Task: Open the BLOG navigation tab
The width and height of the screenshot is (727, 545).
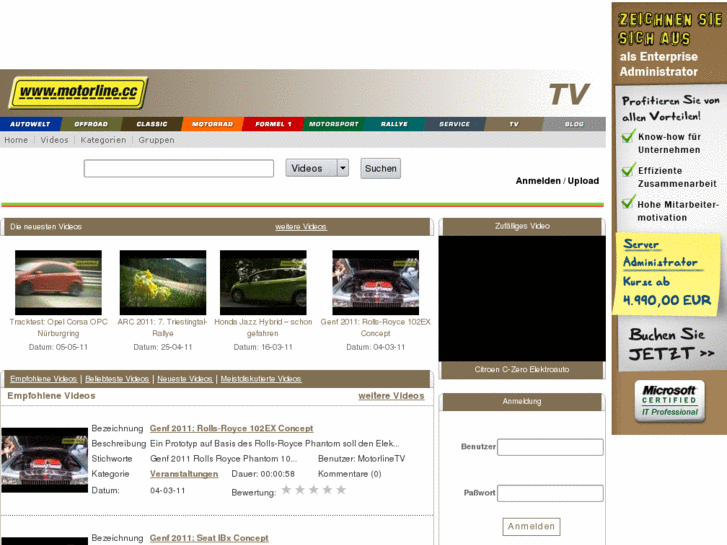Action: click(x=574, y=124)
